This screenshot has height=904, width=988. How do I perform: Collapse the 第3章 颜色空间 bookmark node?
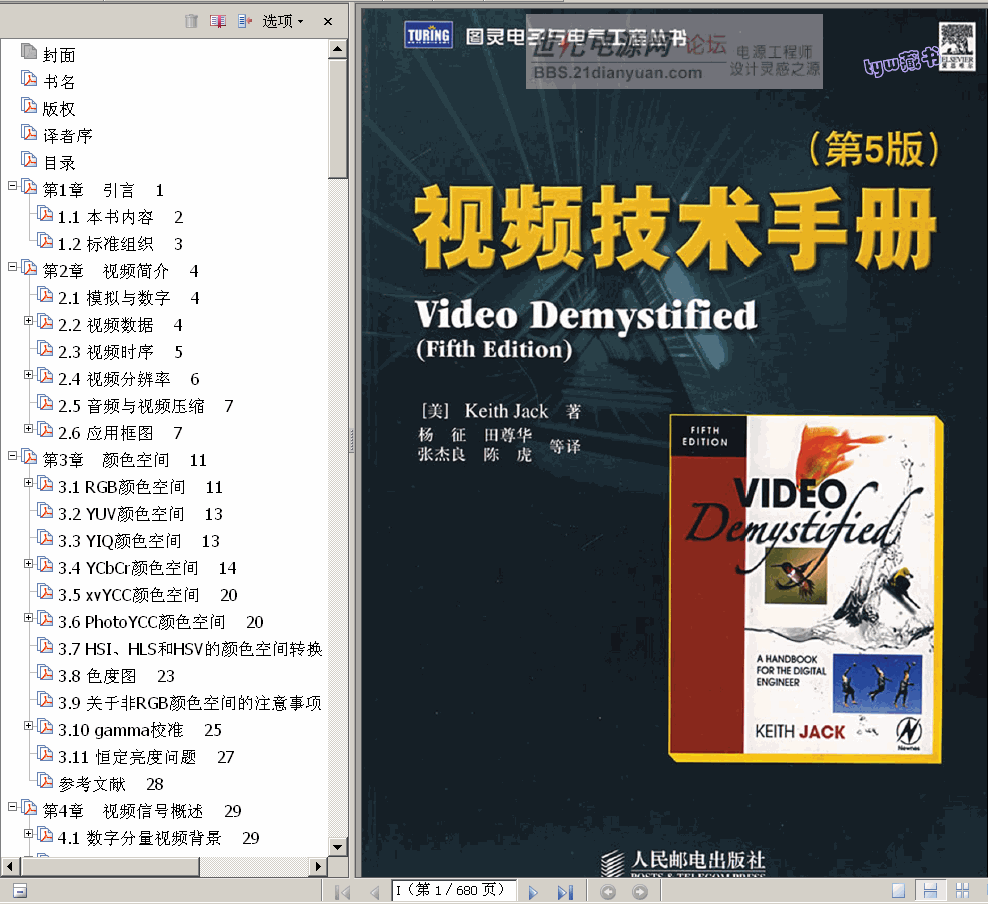click(x=12, y=455)
